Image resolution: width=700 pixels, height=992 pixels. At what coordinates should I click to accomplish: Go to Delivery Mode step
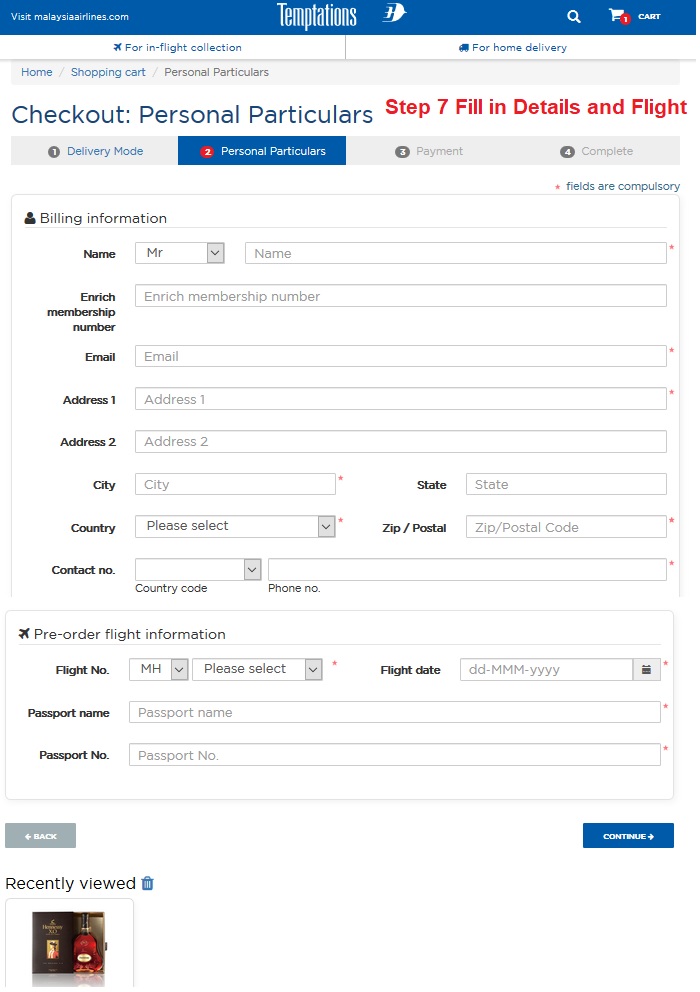95,151
